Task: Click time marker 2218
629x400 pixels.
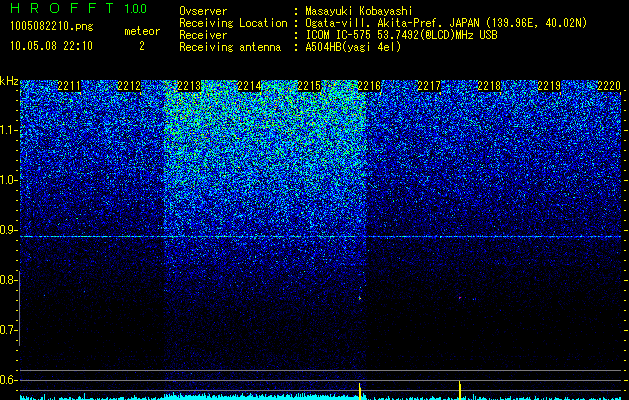Action: click(x=489, y=86)
